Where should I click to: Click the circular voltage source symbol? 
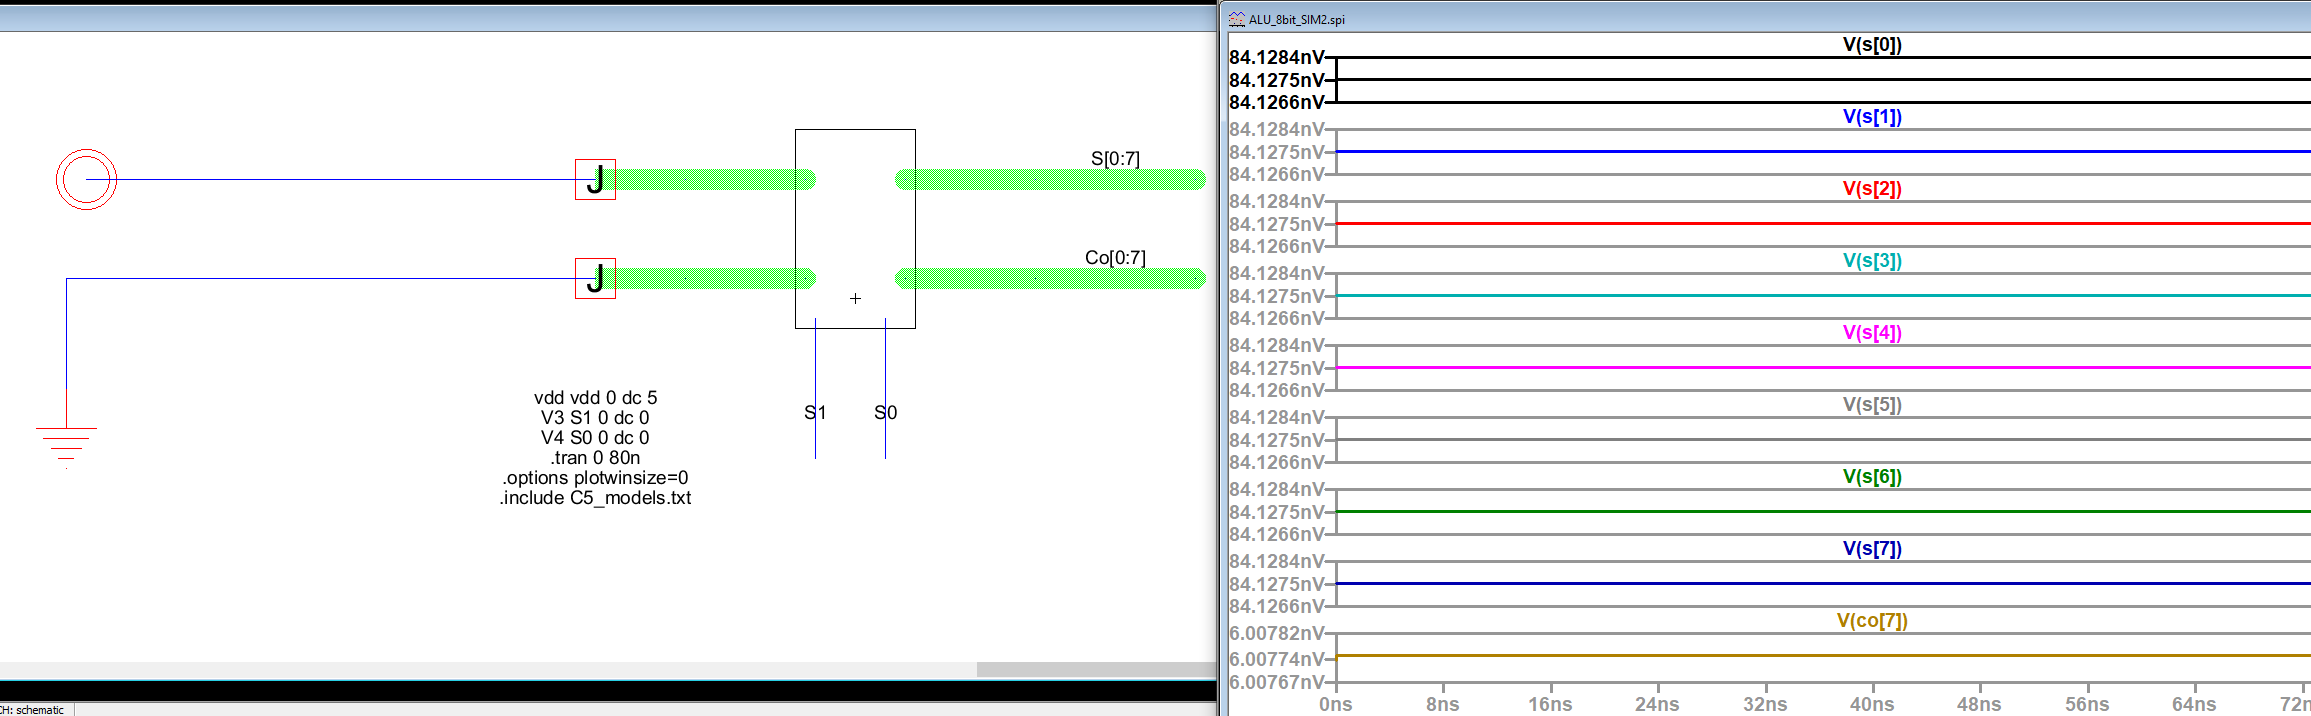click(87, 180)
